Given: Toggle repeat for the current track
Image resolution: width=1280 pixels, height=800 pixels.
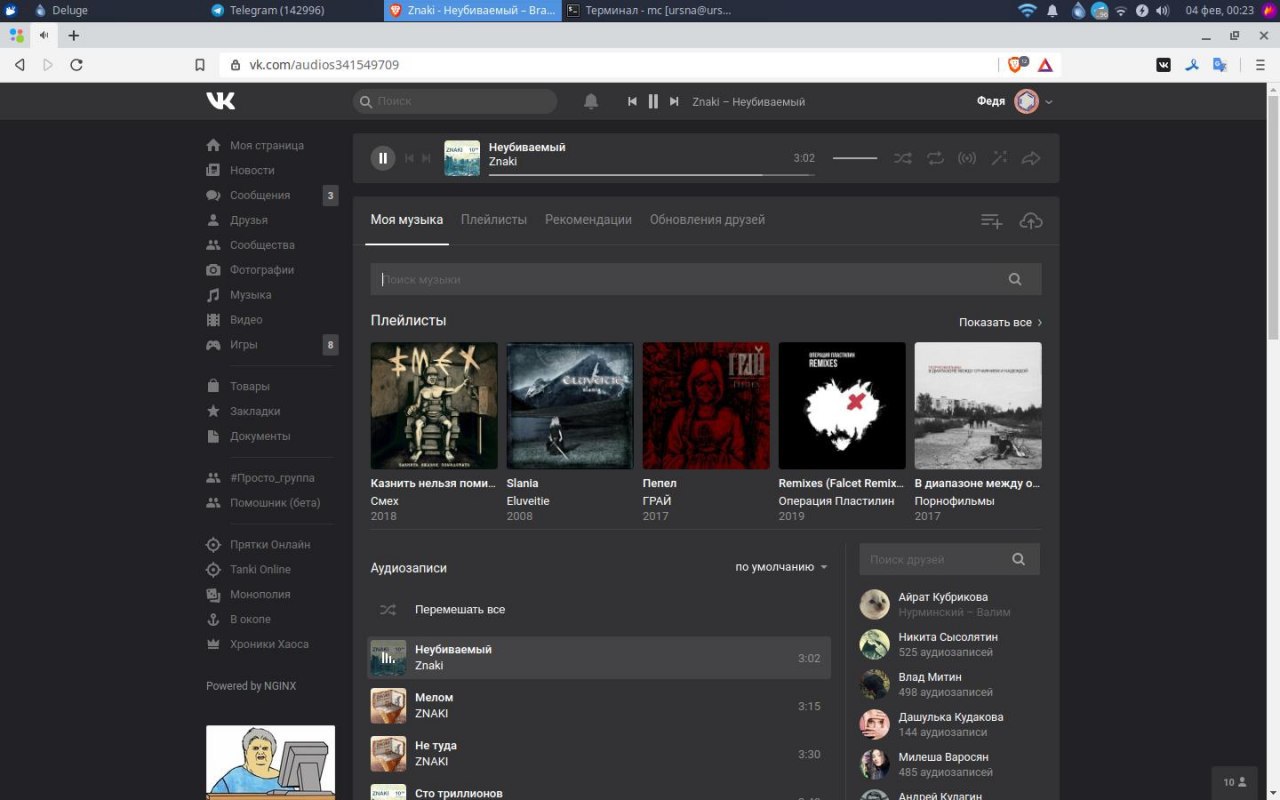Looking at the screenshot, I should tap(935, 158).
